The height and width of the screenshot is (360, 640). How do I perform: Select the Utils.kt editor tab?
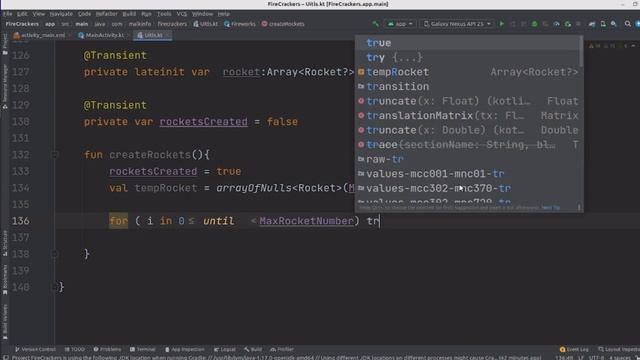pos(153,35)
